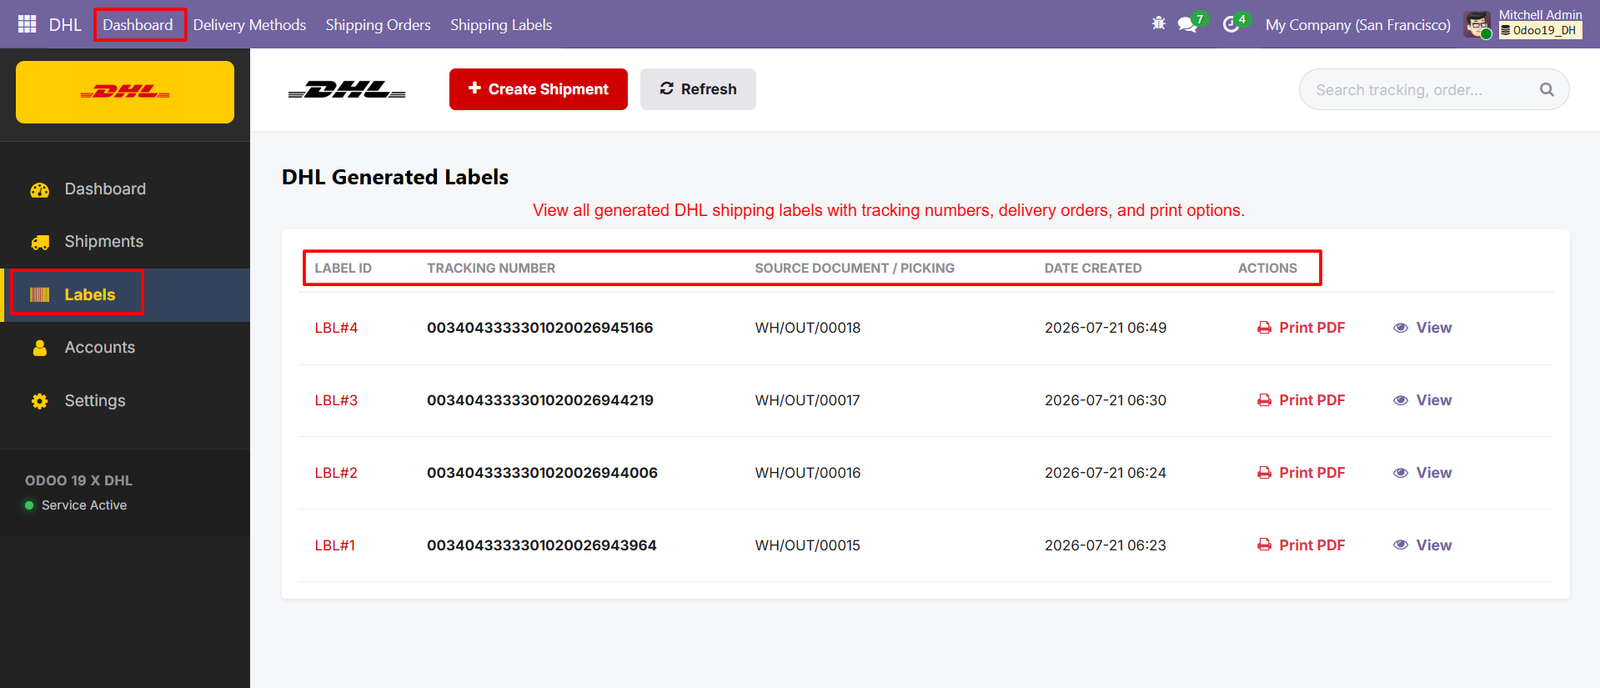The height and width of the screenshot is (688, 1600).
Task: Click source document WH/OUT/00017
Action: 808,400
